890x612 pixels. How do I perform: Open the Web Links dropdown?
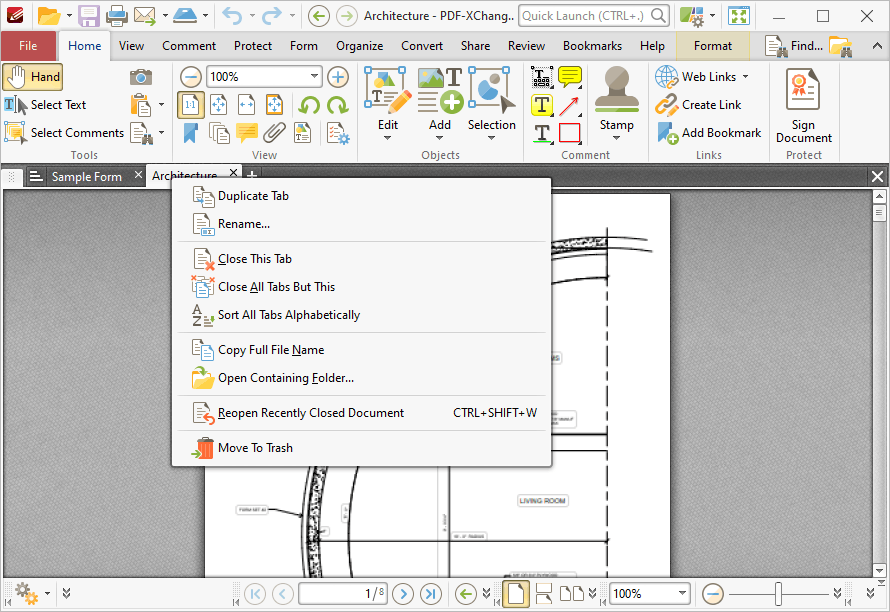[745, 77]
